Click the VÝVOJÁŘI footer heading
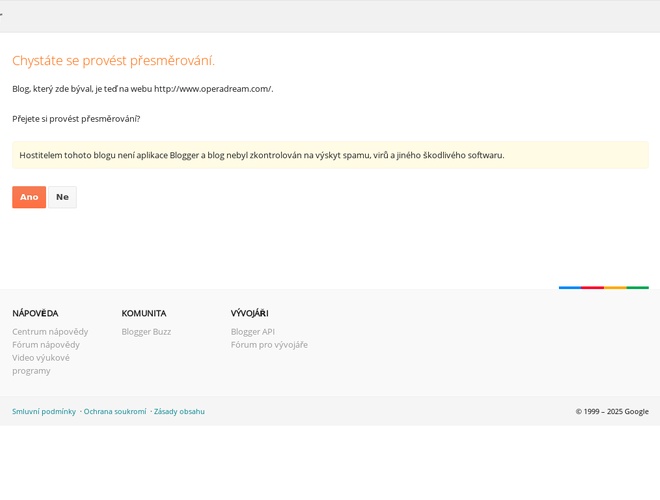The width and height of the screenshot is (660, 500). pyautogui.click(x=249, y=313)
